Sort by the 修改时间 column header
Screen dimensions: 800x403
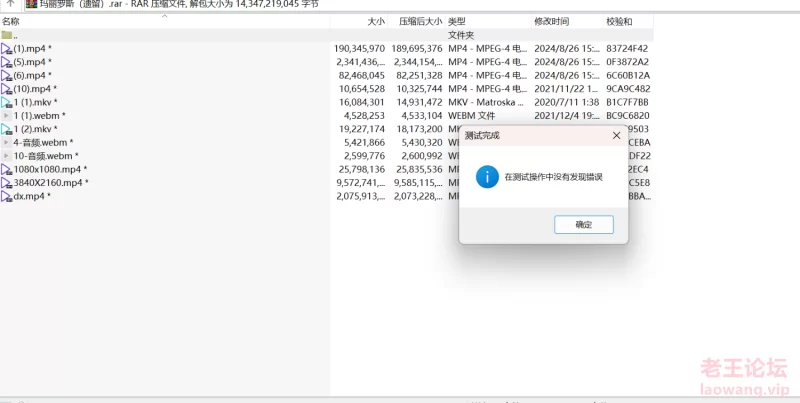click(551, 21)
